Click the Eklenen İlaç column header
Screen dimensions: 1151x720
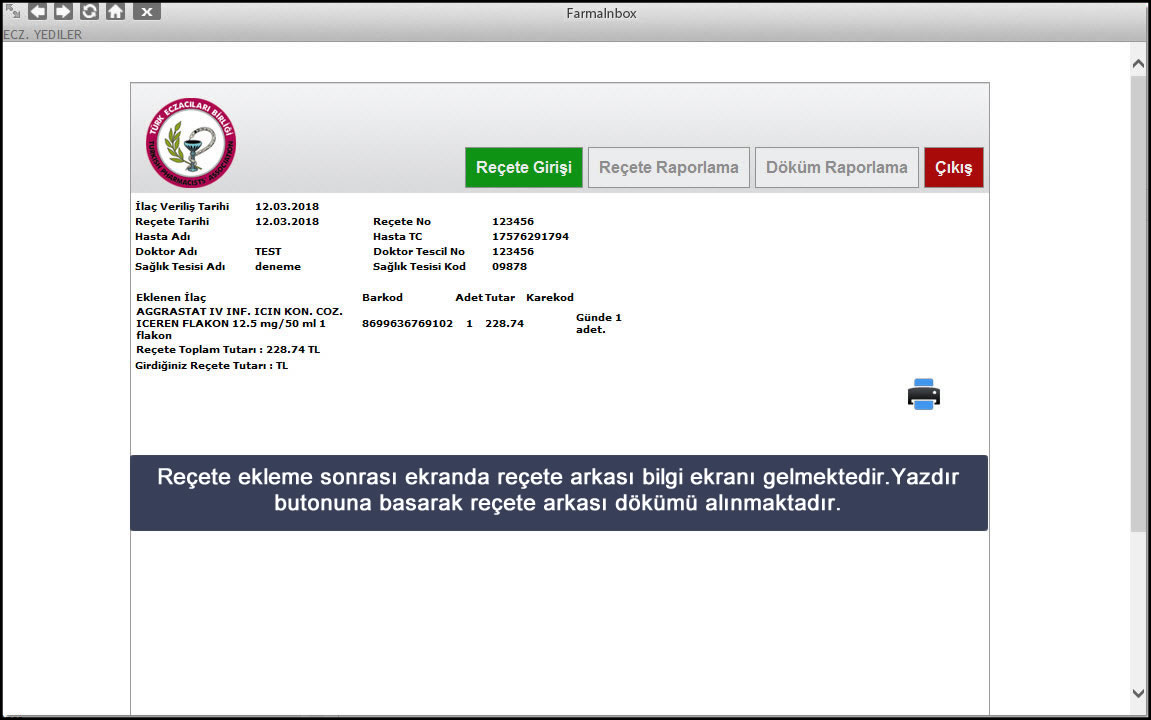tap(171, 297)
